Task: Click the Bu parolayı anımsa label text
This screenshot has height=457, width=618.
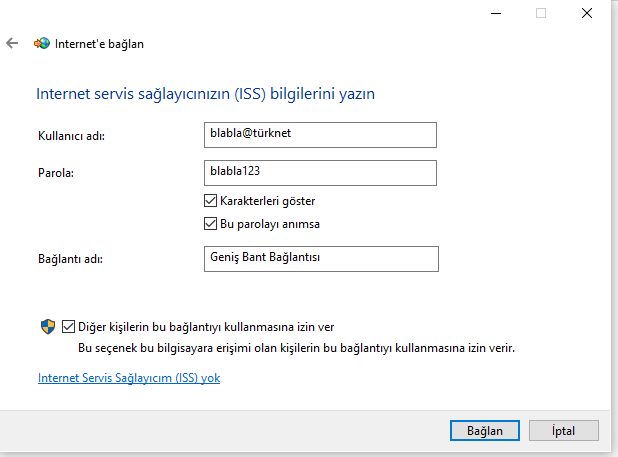Action: pyautogui.click(x=270, y=224)
